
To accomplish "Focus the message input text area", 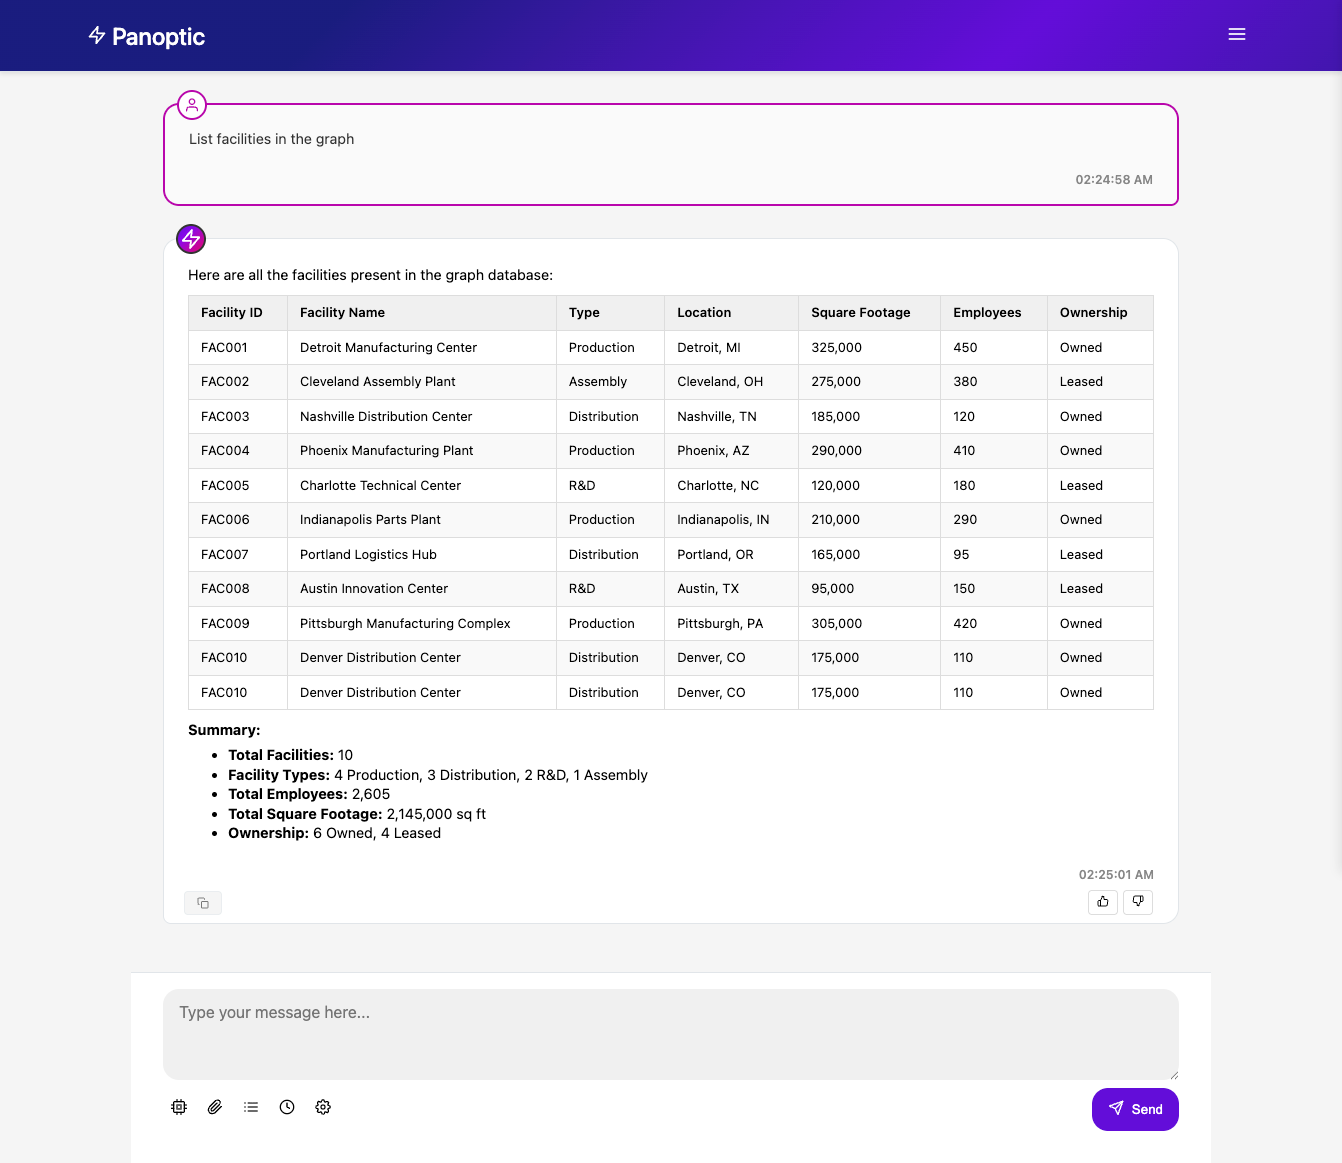I will coord(670,1034).
